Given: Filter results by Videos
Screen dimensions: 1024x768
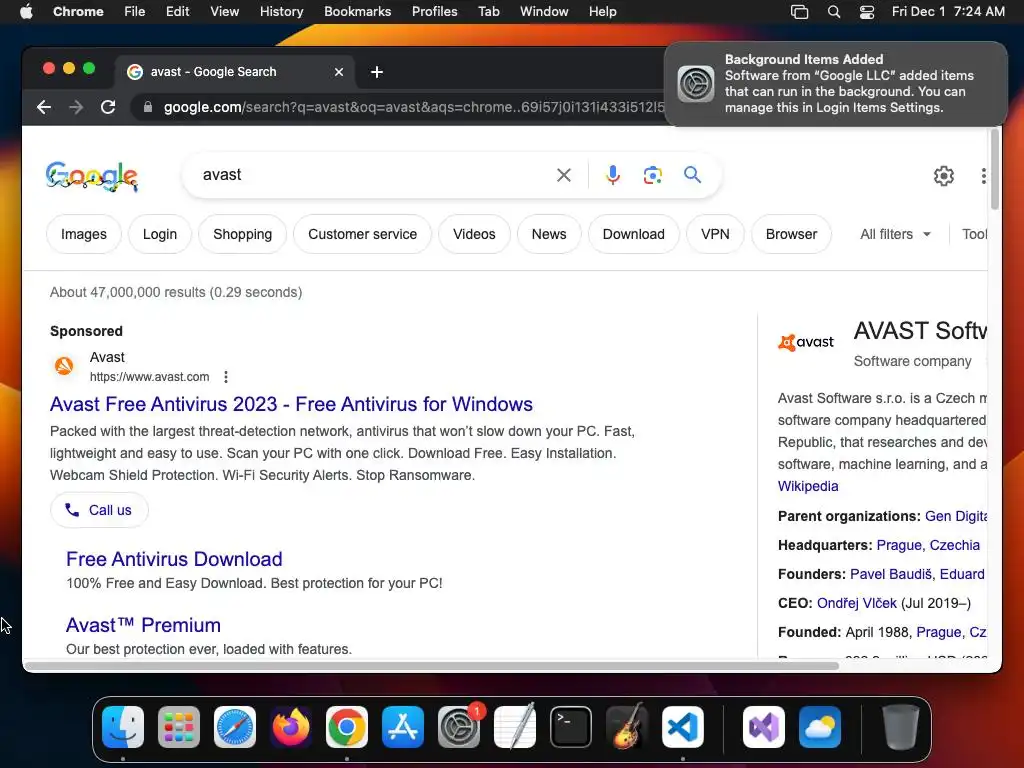Looking at the screenshot, I should (474, 234).
